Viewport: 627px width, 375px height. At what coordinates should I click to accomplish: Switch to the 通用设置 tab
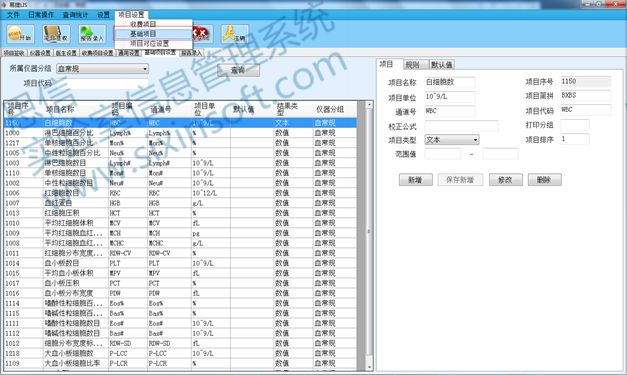129,53
